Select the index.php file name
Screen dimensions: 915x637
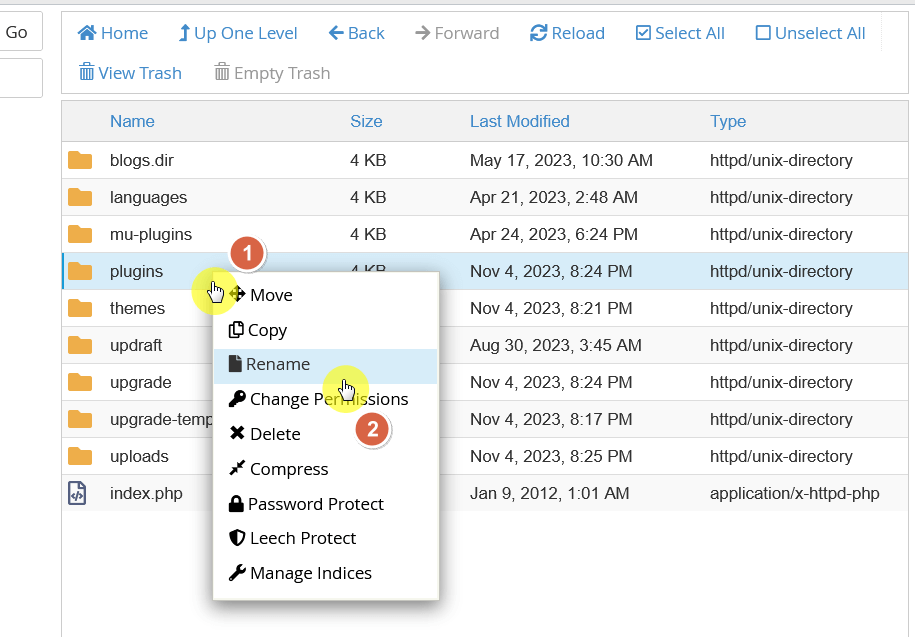146,494
